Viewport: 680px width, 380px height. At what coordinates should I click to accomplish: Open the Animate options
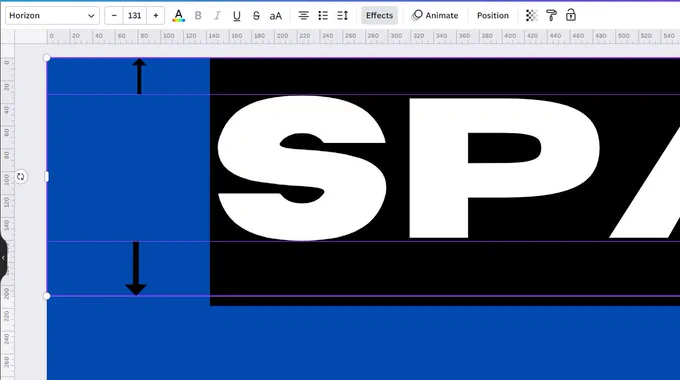[435, 16]
